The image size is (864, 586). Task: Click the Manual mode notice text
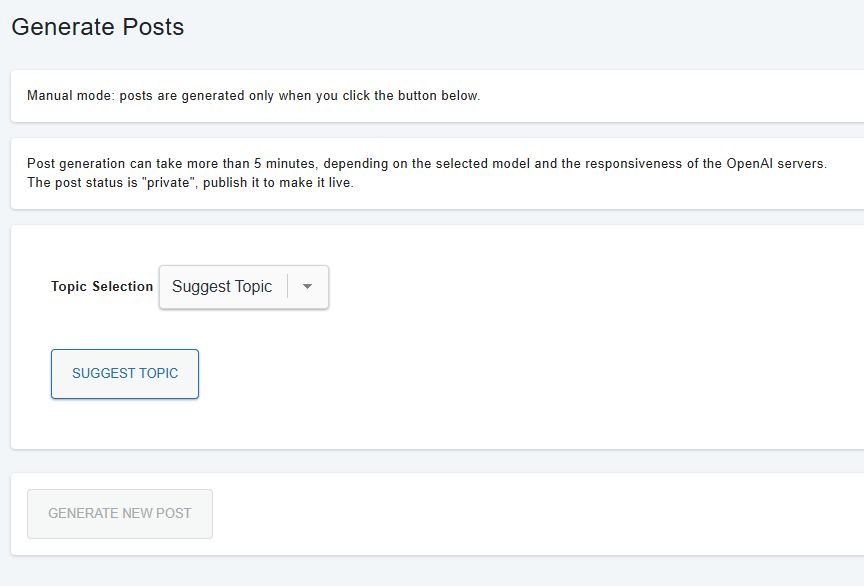click(253, 96)
